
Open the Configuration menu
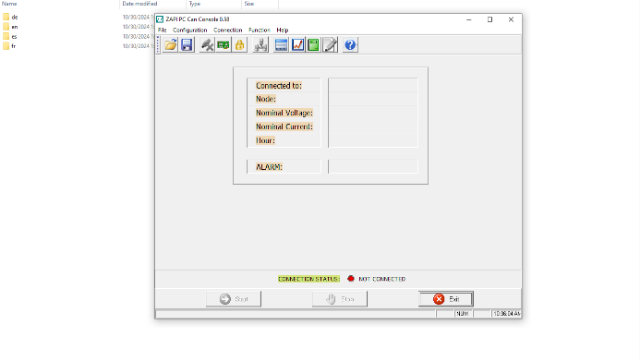pyautogui.click(x=190, y=30)
